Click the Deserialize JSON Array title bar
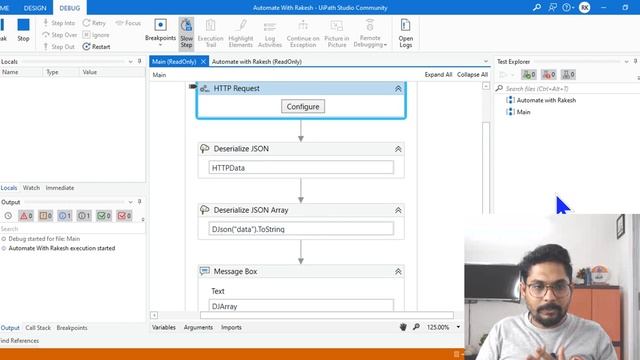The height and width of the screenshot is (360, 640). click(x=301, y=210)
